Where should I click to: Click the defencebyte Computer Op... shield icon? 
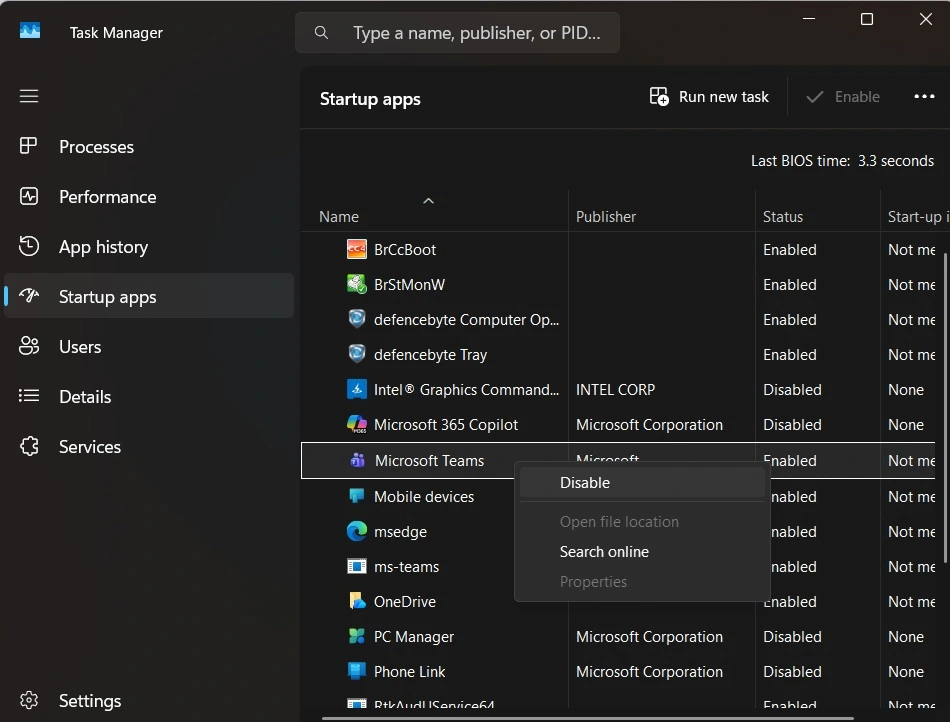point(356,319)
